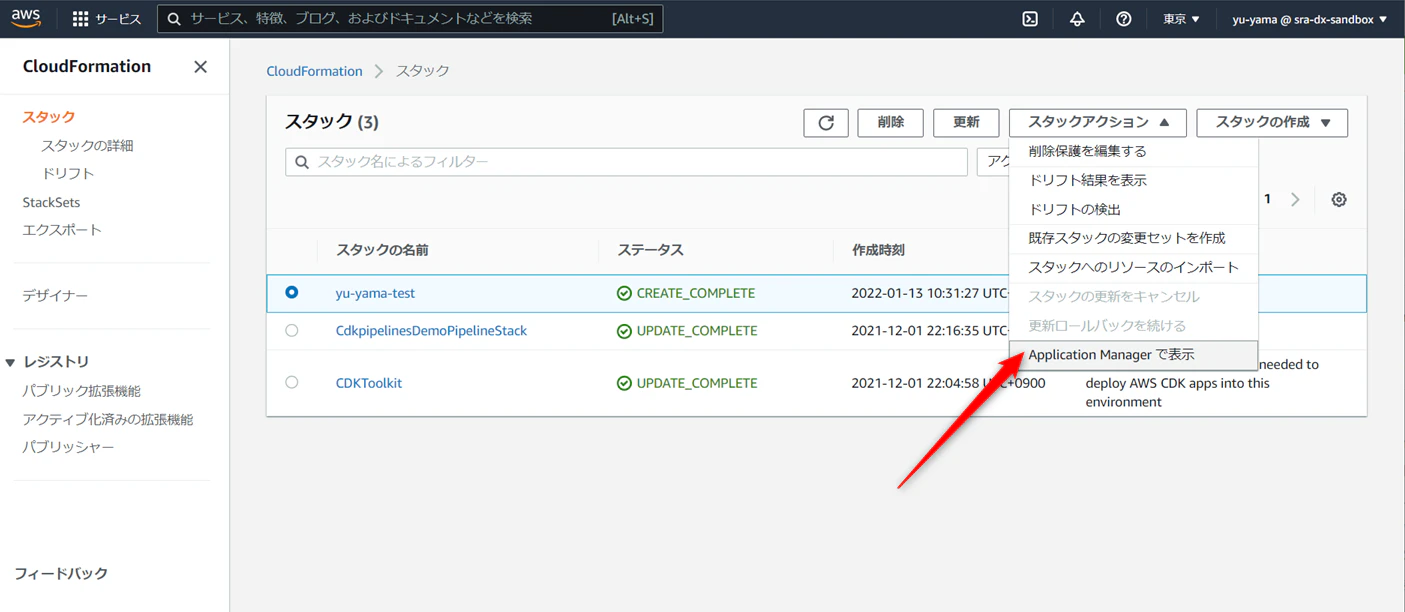Open yu-yama account menu dropdown
1405x612 pixels.
tap(1310, 19)
